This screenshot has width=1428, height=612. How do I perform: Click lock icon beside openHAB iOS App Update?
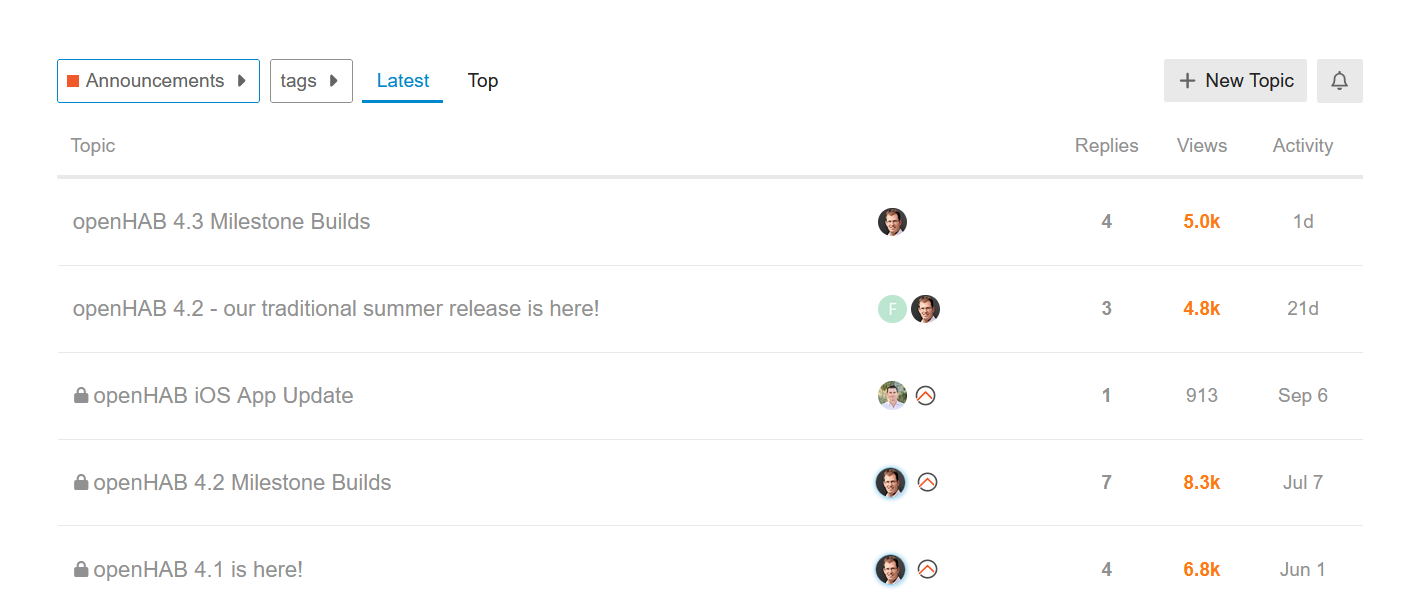[x=81, y=396]
